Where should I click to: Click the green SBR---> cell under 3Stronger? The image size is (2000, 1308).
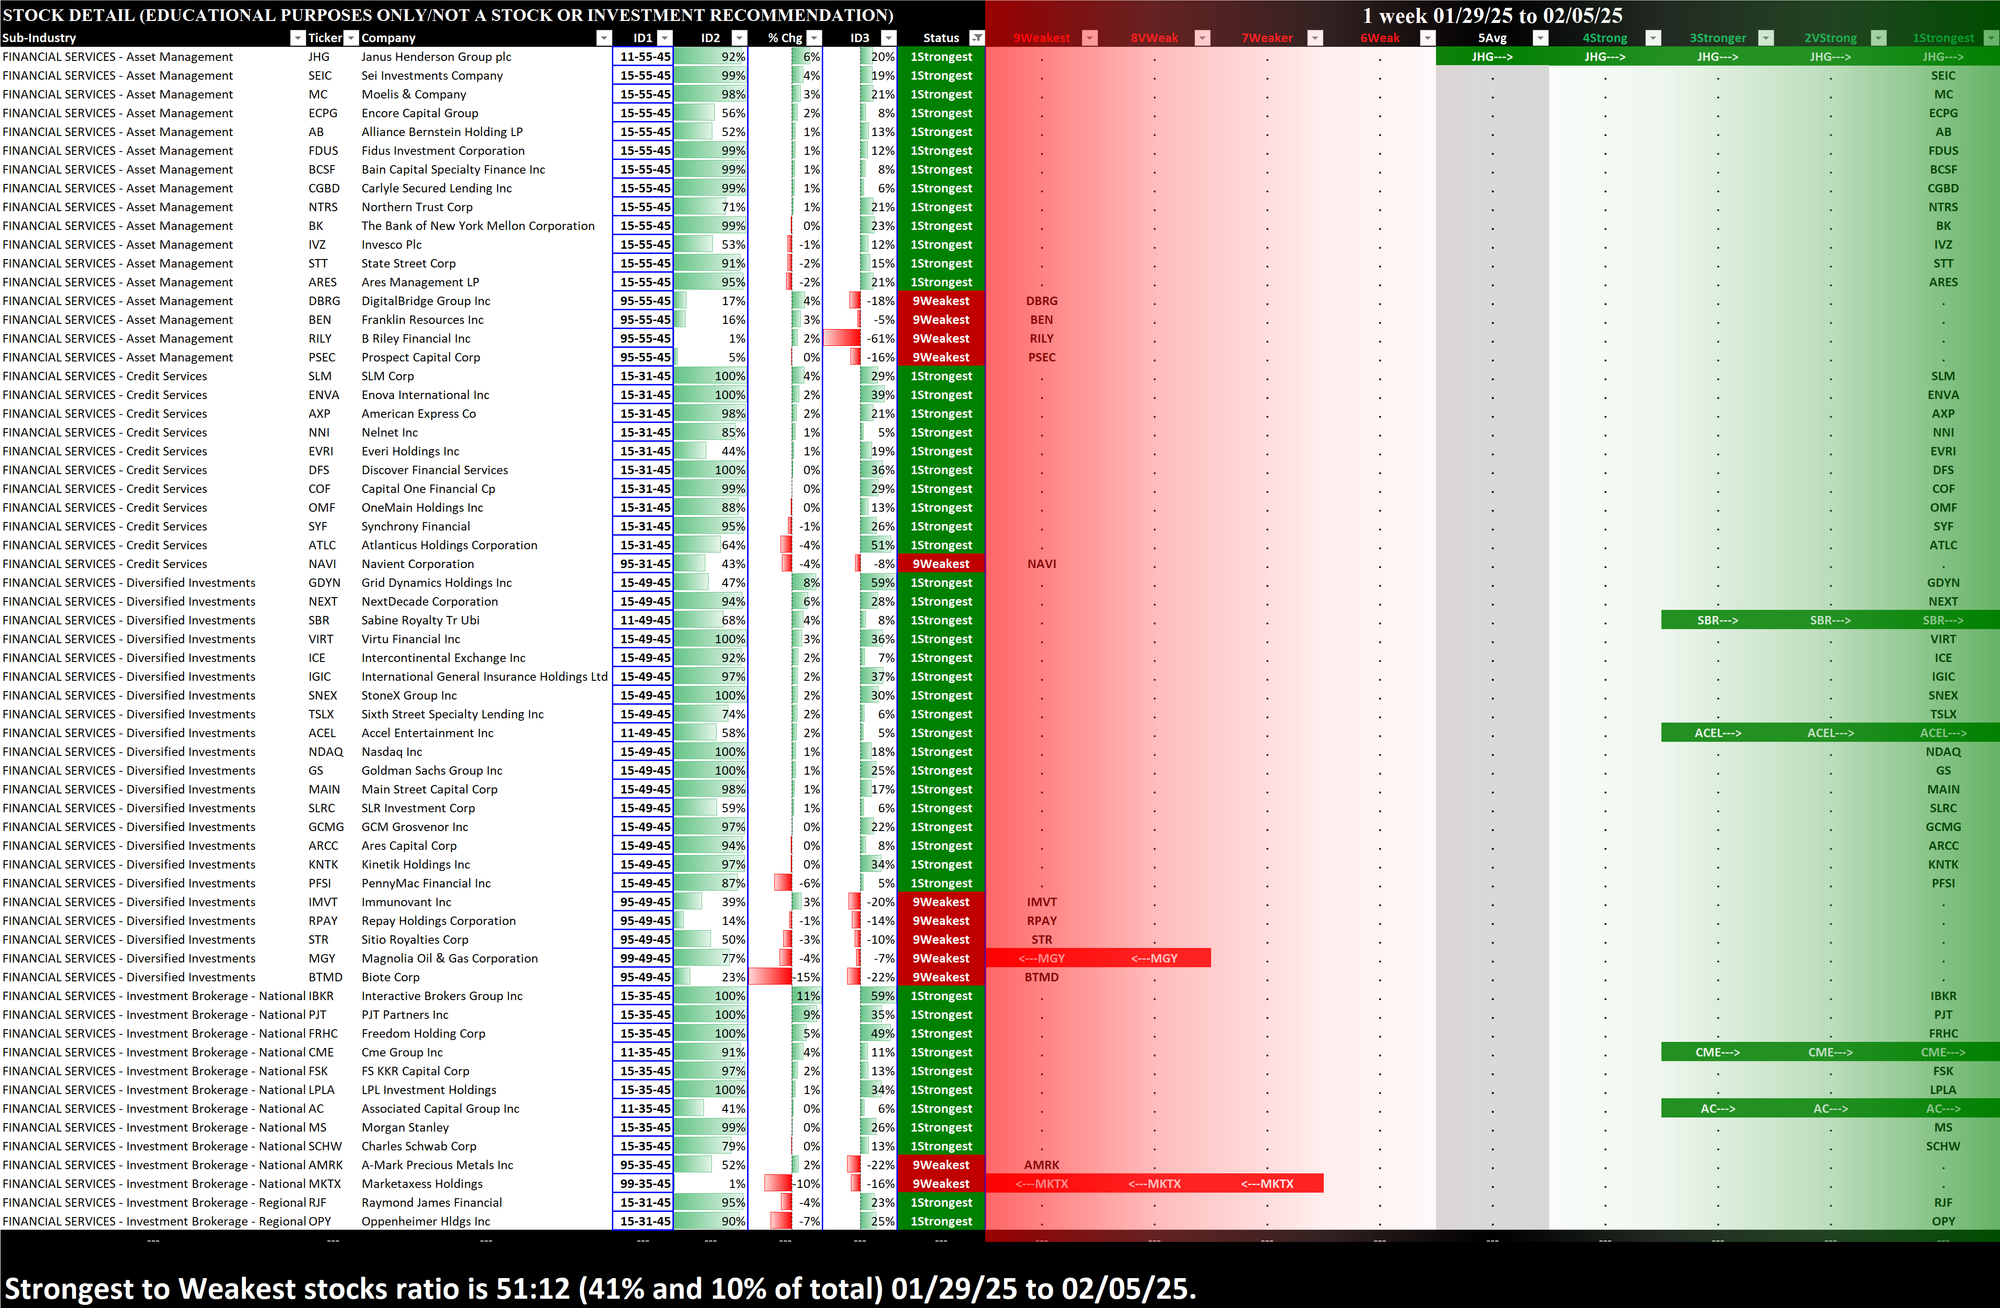pos(1717,621)
